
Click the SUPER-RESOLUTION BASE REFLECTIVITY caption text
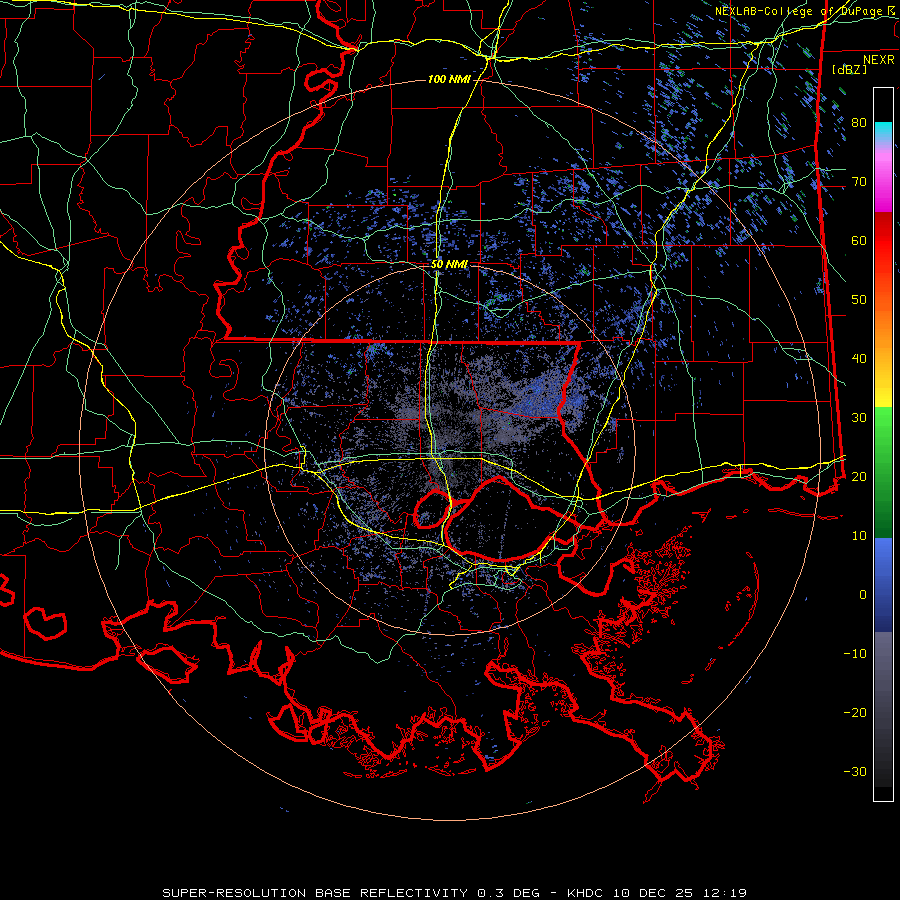315,893
